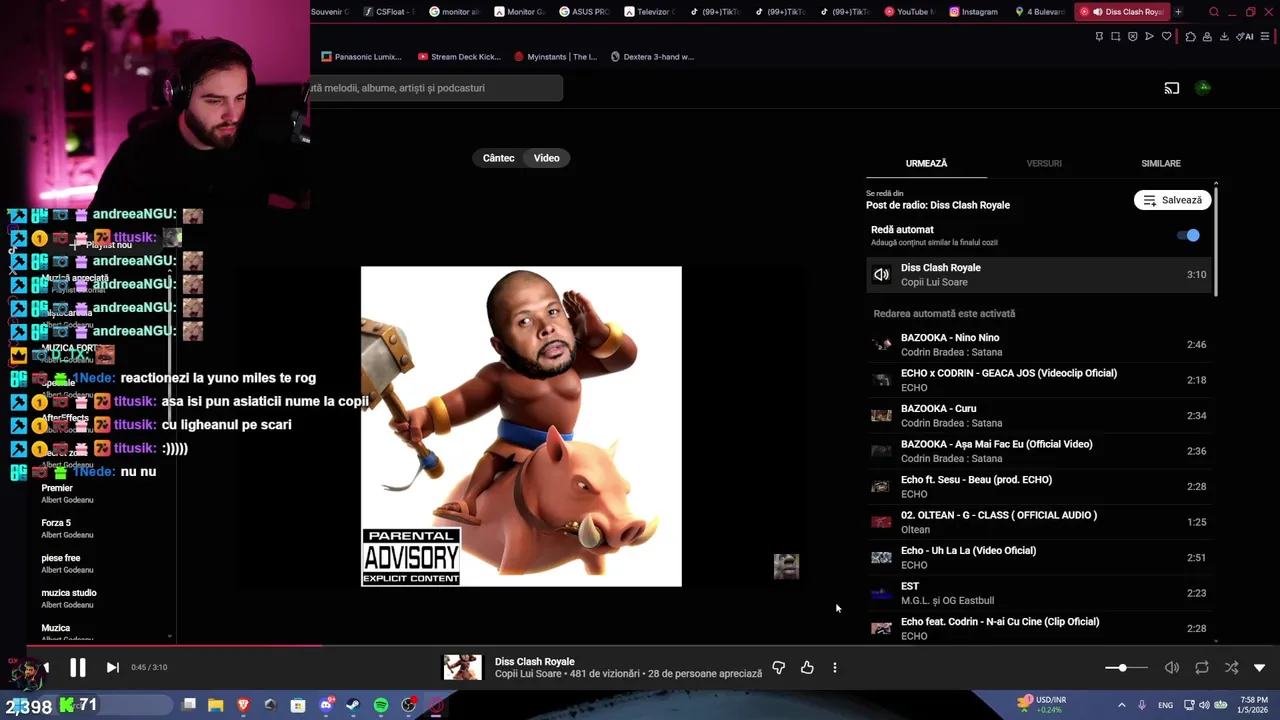
Task: Open the muzica studio playlist
Action: [x=68, y=599]
